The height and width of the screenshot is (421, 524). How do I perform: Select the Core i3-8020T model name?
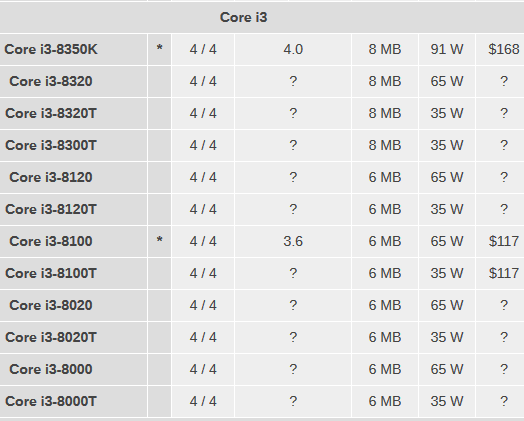[x=51, y=337]
